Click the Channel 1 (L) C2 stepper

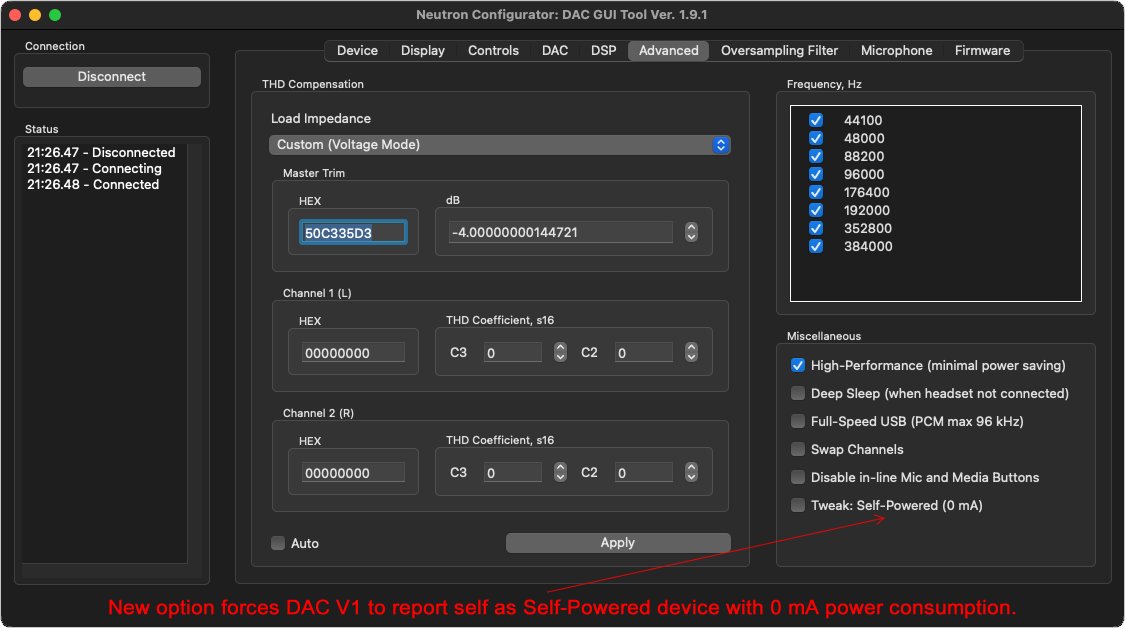[691, 352]
